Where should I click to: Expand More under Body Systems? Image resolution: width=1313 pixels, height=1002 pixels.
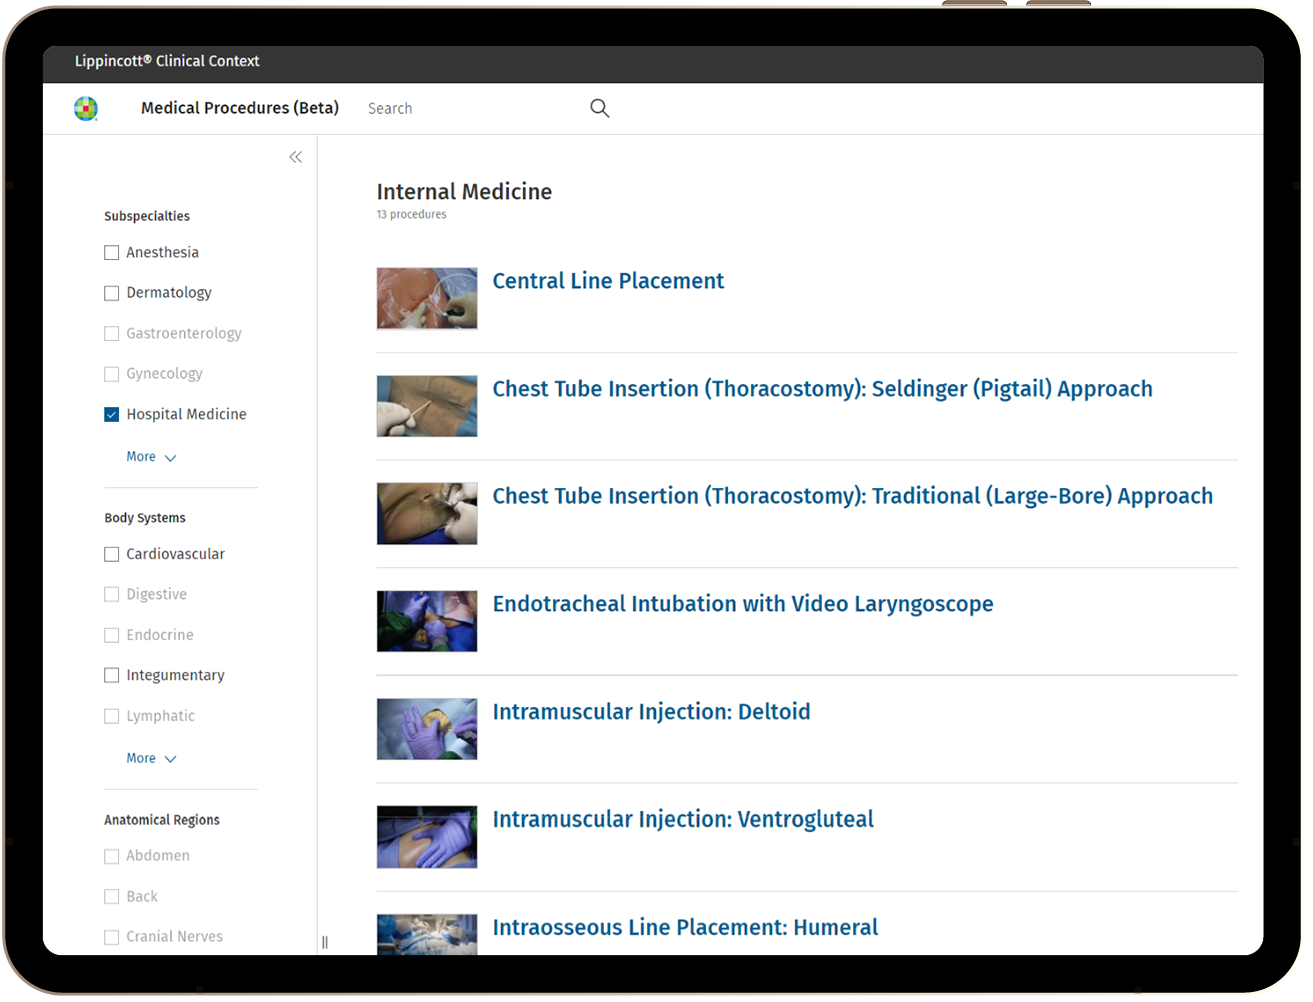click(x=151, y=759)
